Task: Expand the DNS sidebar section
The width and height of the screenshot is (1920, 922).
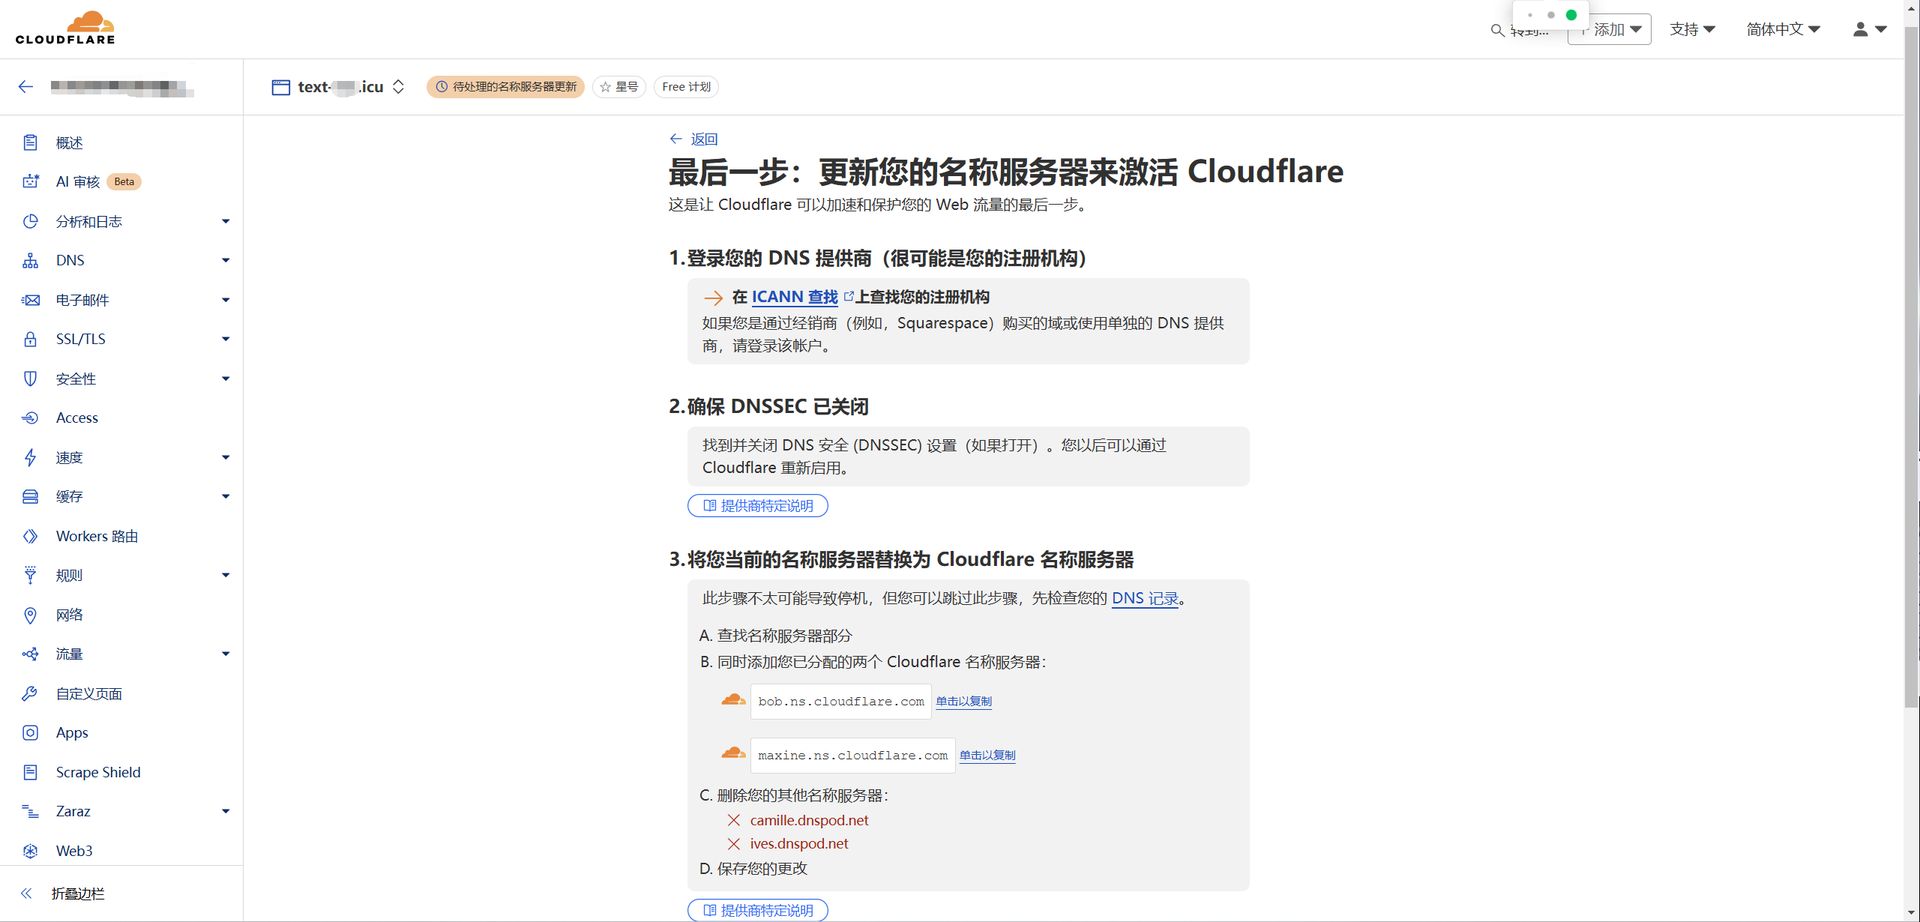Action: pyautogui.click(x=225, y=260)
